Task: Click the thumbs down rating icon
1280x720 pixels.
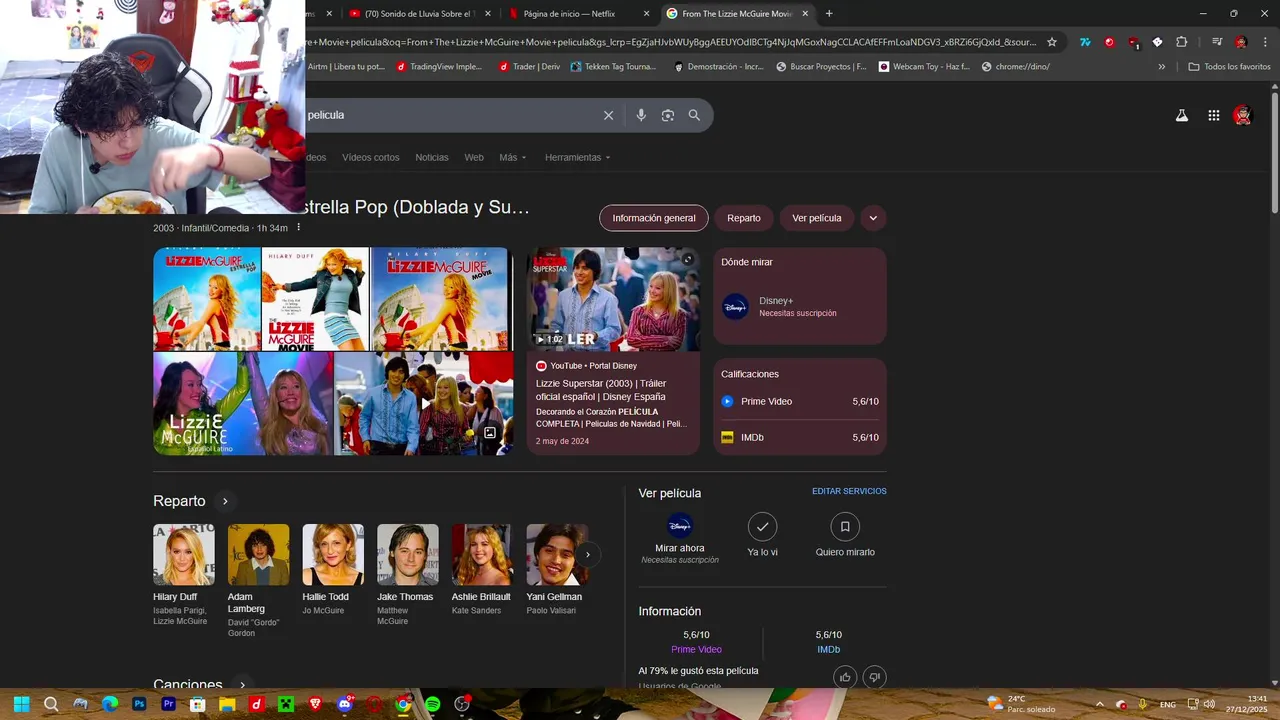Action: tap(874, 677)
